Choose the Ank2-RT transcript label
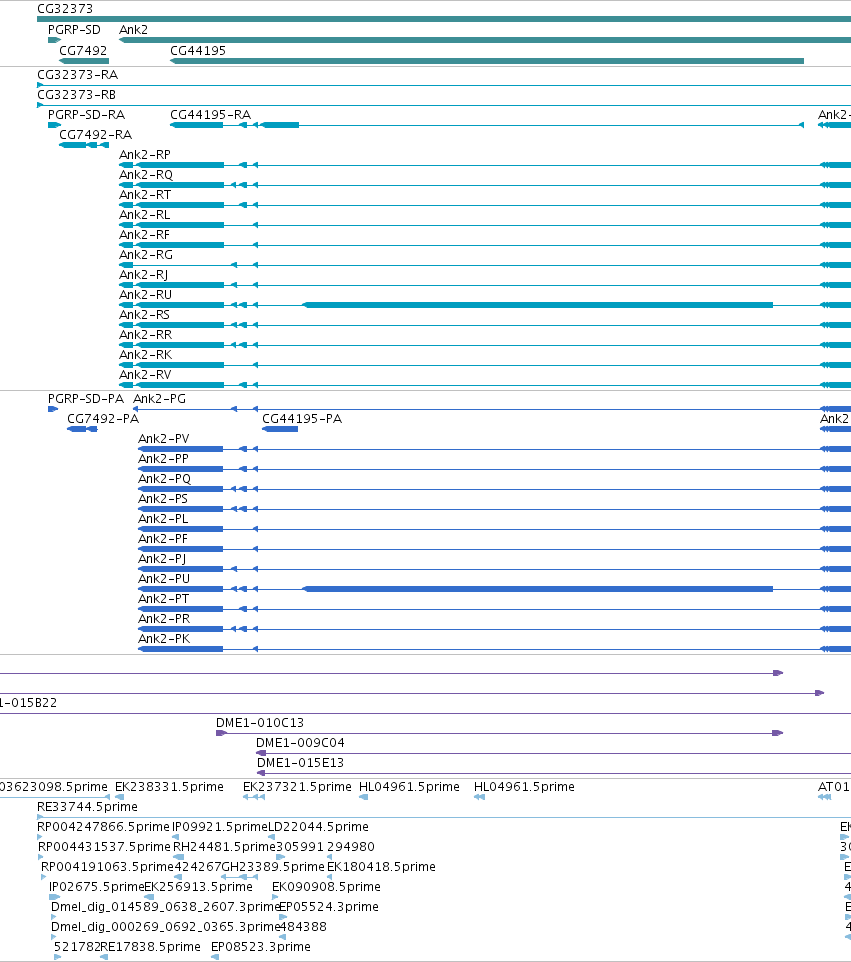This screenshot has height=962, width=851. (145, 195)
